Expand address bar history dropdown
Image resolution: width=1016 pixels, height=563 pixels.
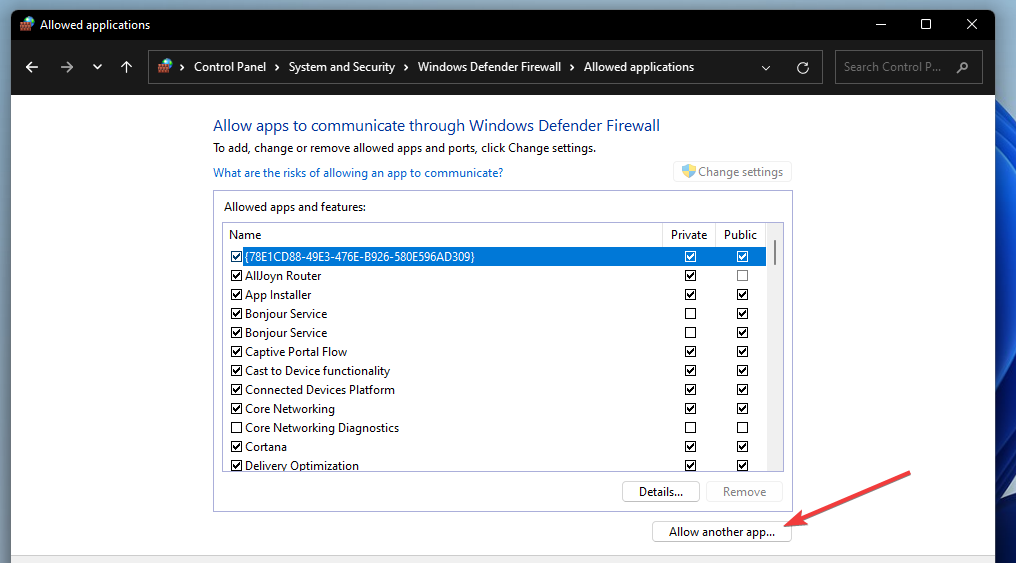(x=766, y=67)
